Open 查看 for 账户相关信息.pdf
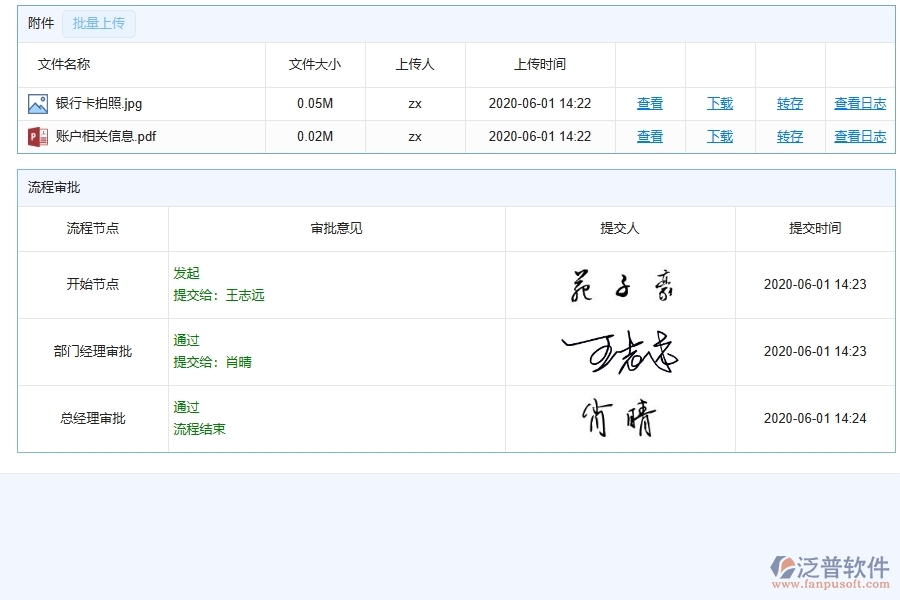Screen dimensions: 900x600 pos(649,136)
